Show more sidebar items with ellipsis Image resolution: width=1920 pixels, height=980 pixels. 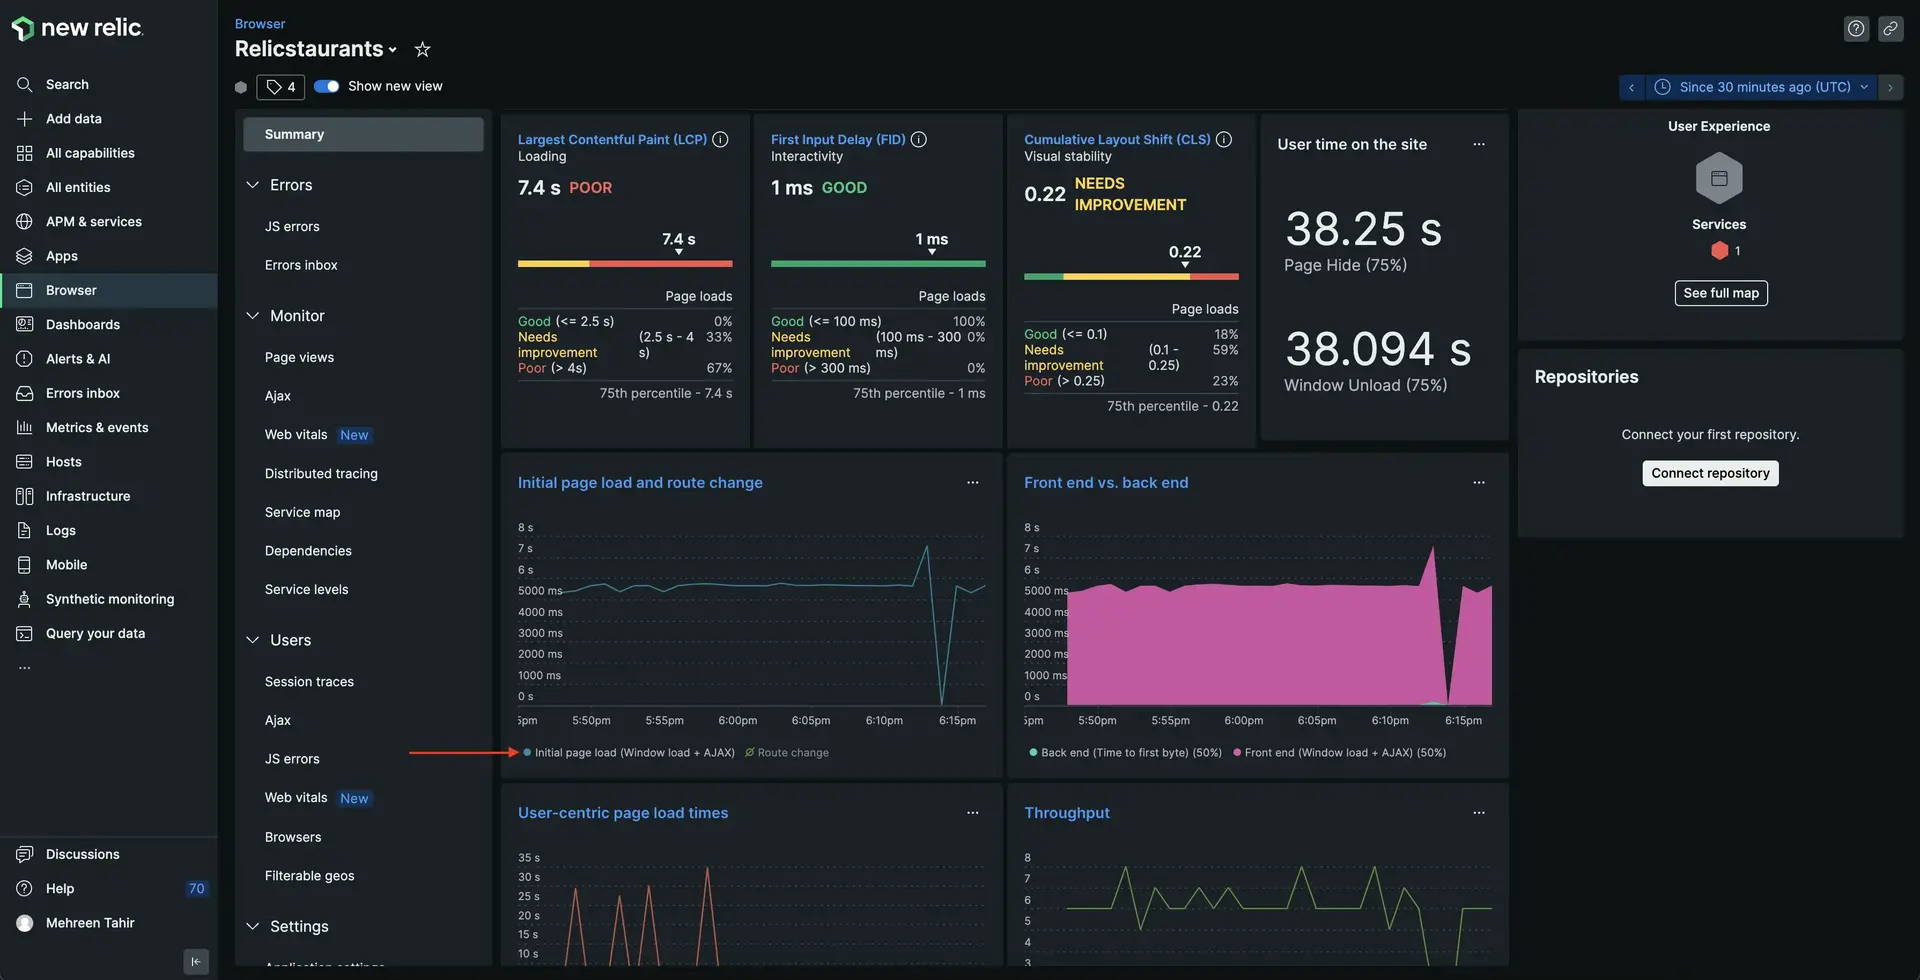[x=25, y=668]
